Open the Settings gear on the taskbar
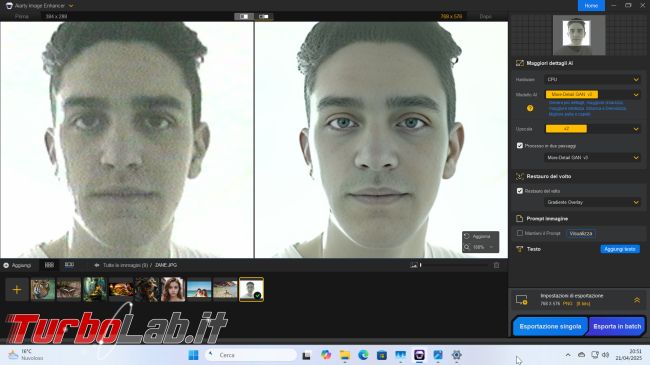 (x=456, y=355)
